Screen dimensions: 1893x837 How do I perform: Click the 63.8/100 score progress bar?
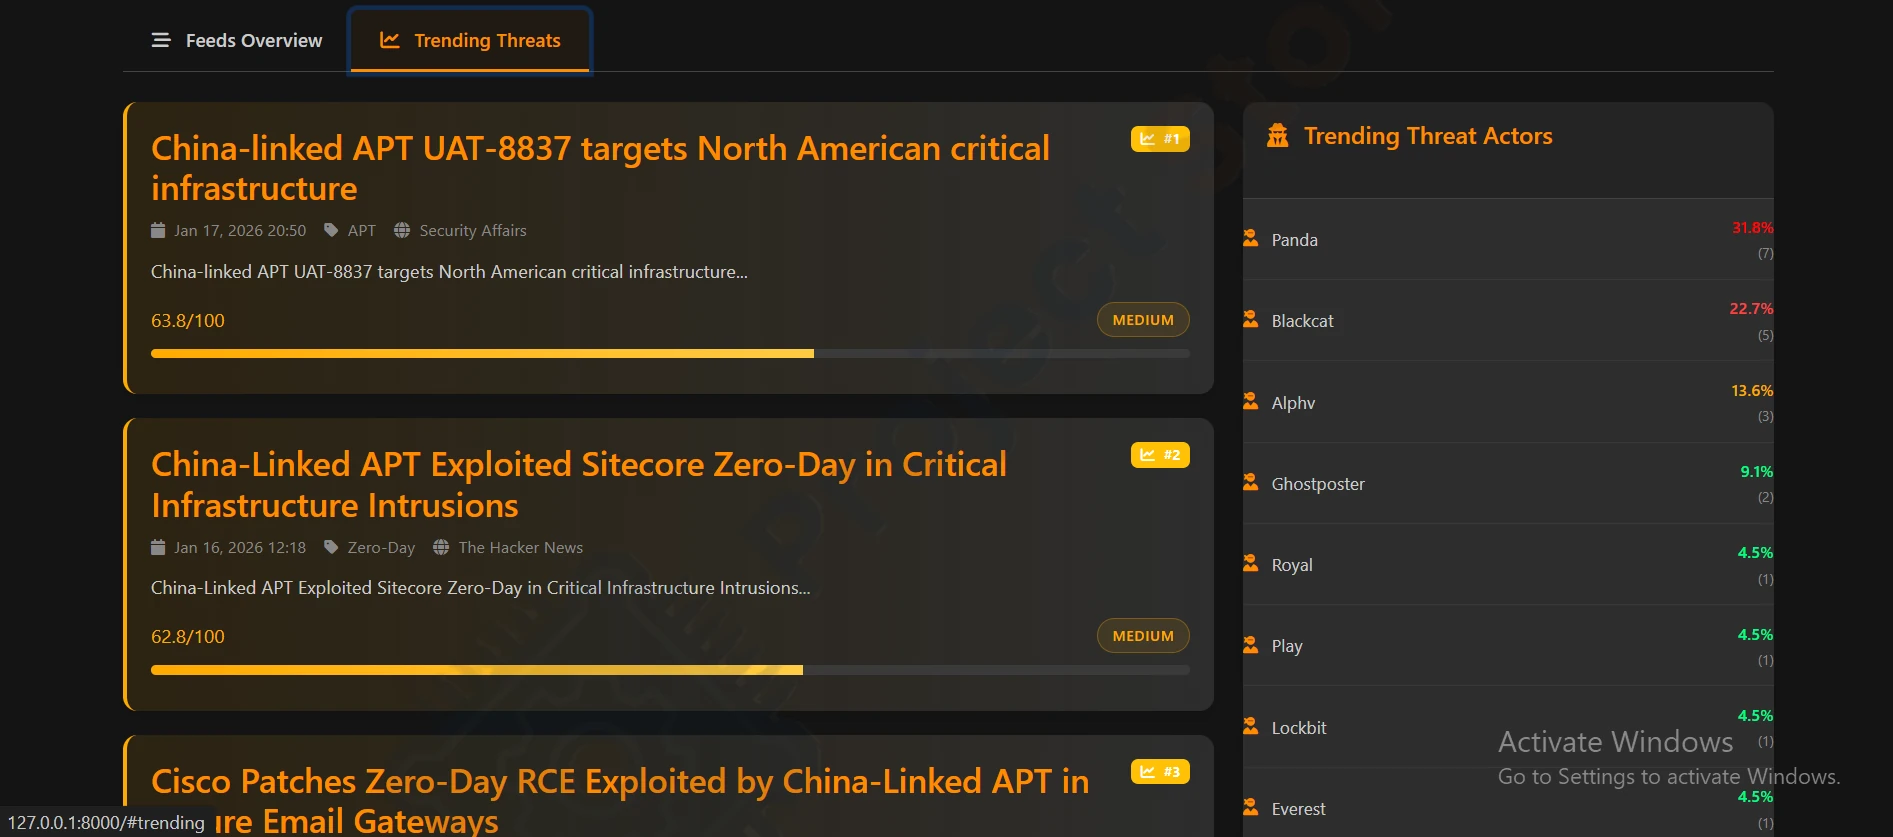[x=670, y=354]
